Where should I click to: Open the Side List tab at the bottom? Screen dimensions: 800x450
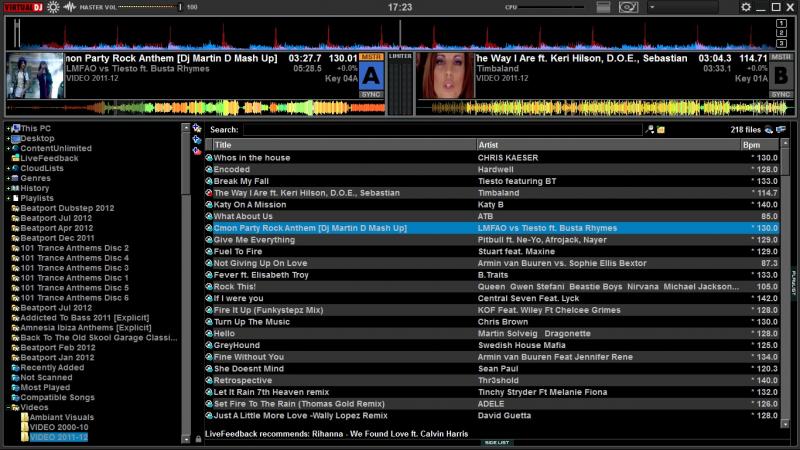(496, 443)
